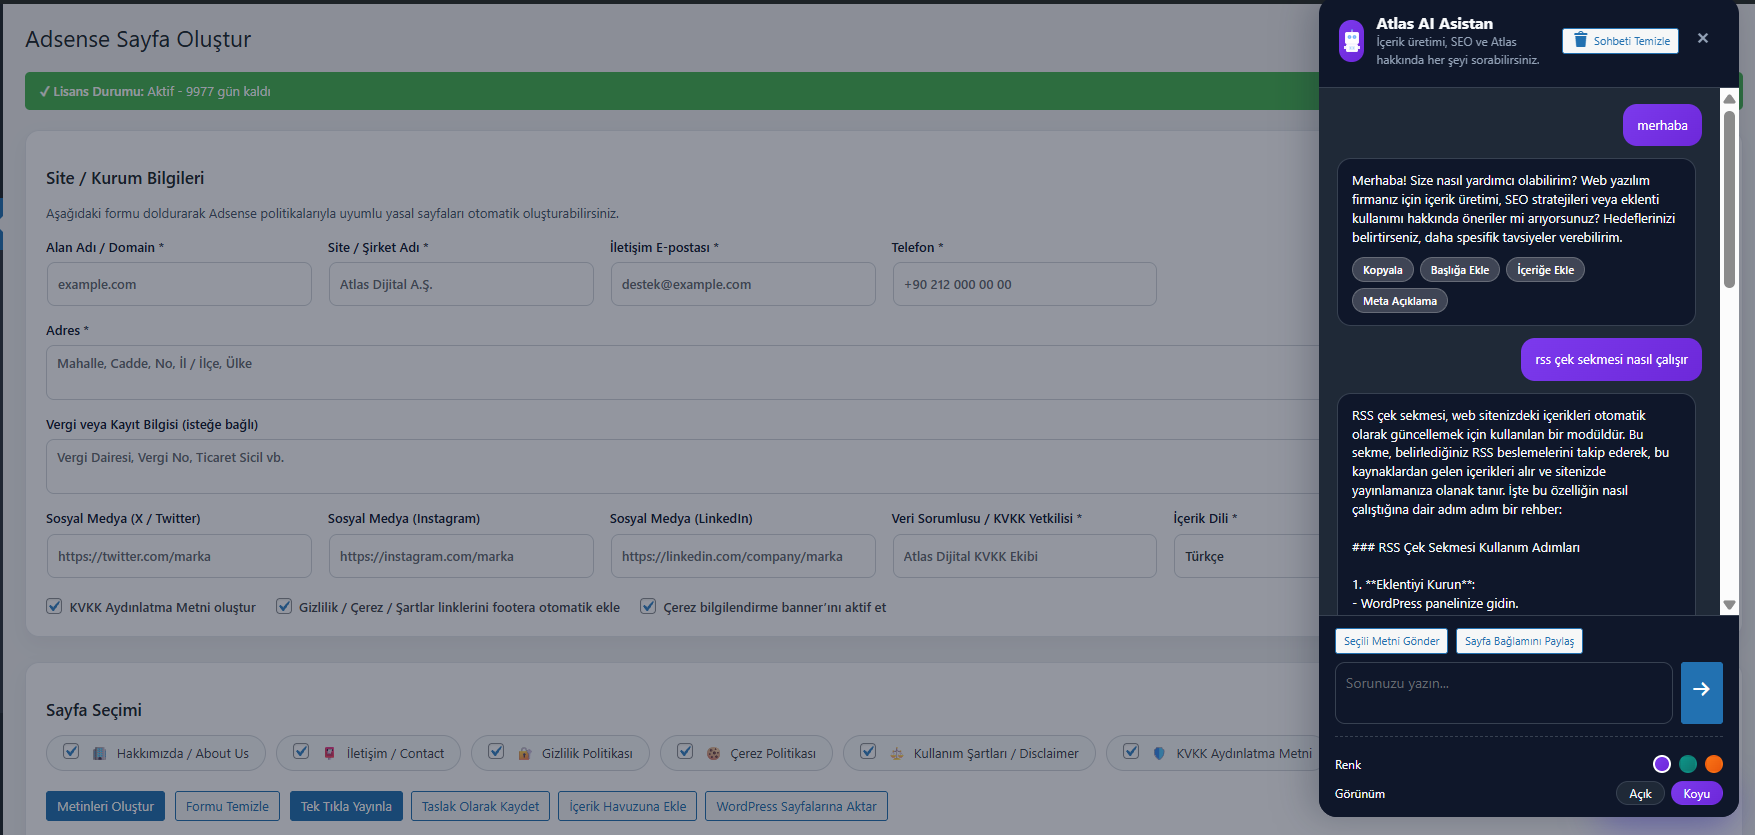Focus the Sorunuzu yazın chat input
Screen dimensions: 1755x835
coord(1503,692)
